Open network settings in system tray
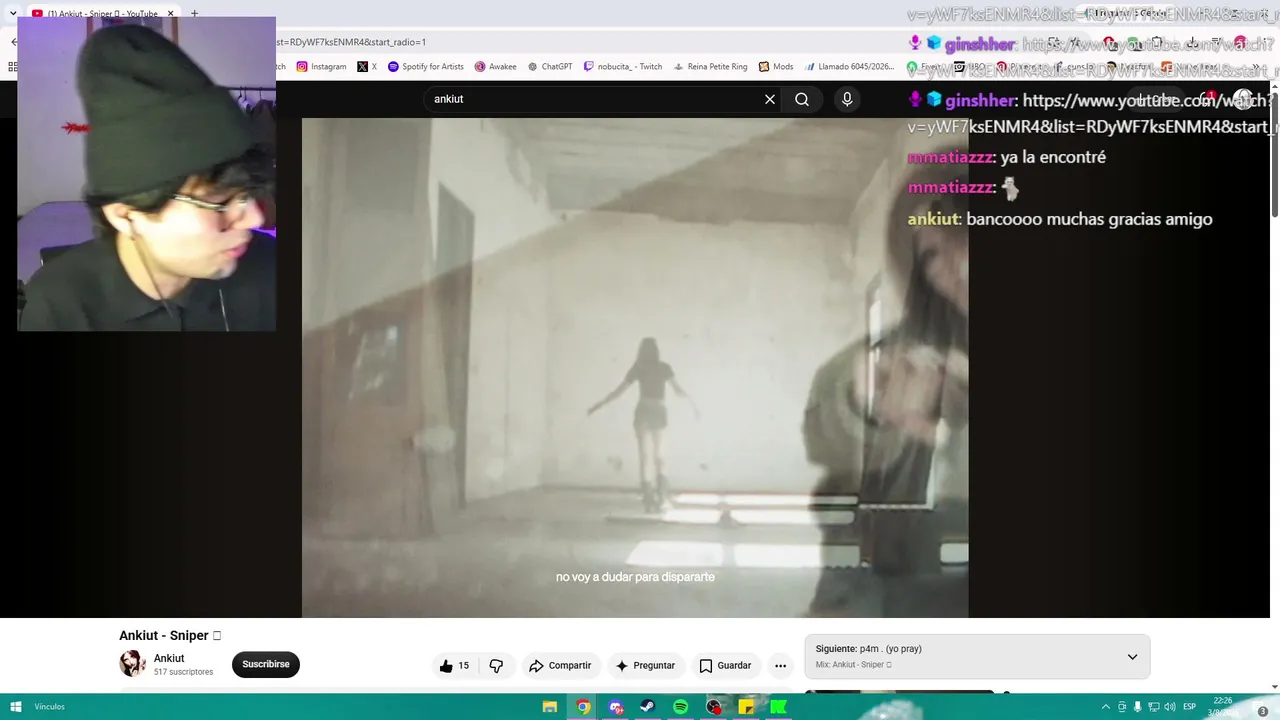Image resolution: width=1280 pixels, height=720 pixels. click(1154, 707)
